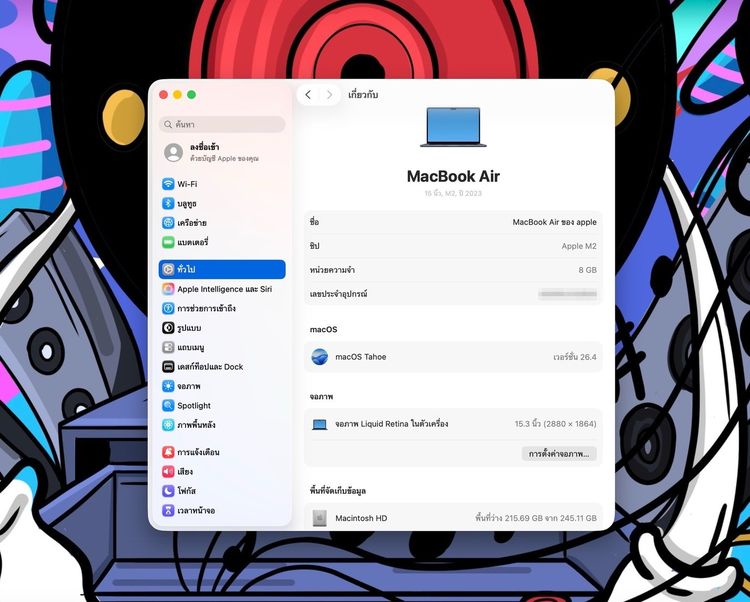Image resolution: width=750 pixels, height=602 pixels.
Task: Click the version text เวอร์ชั่น 26.4
Action: tap(574, 357)
